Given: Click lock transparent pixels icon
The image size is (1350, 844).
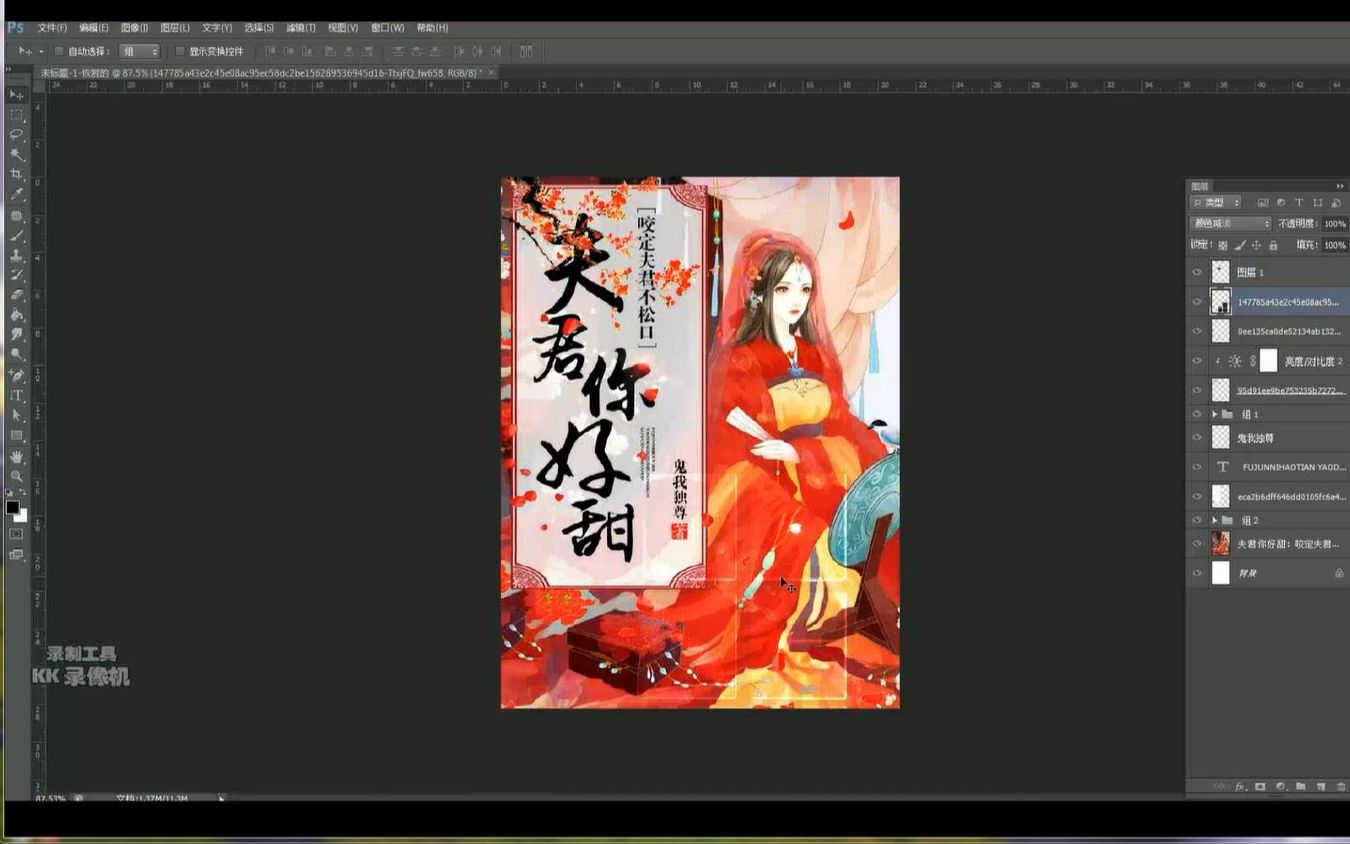Looking at the screenshot, I should click(x=1222, y=245).
